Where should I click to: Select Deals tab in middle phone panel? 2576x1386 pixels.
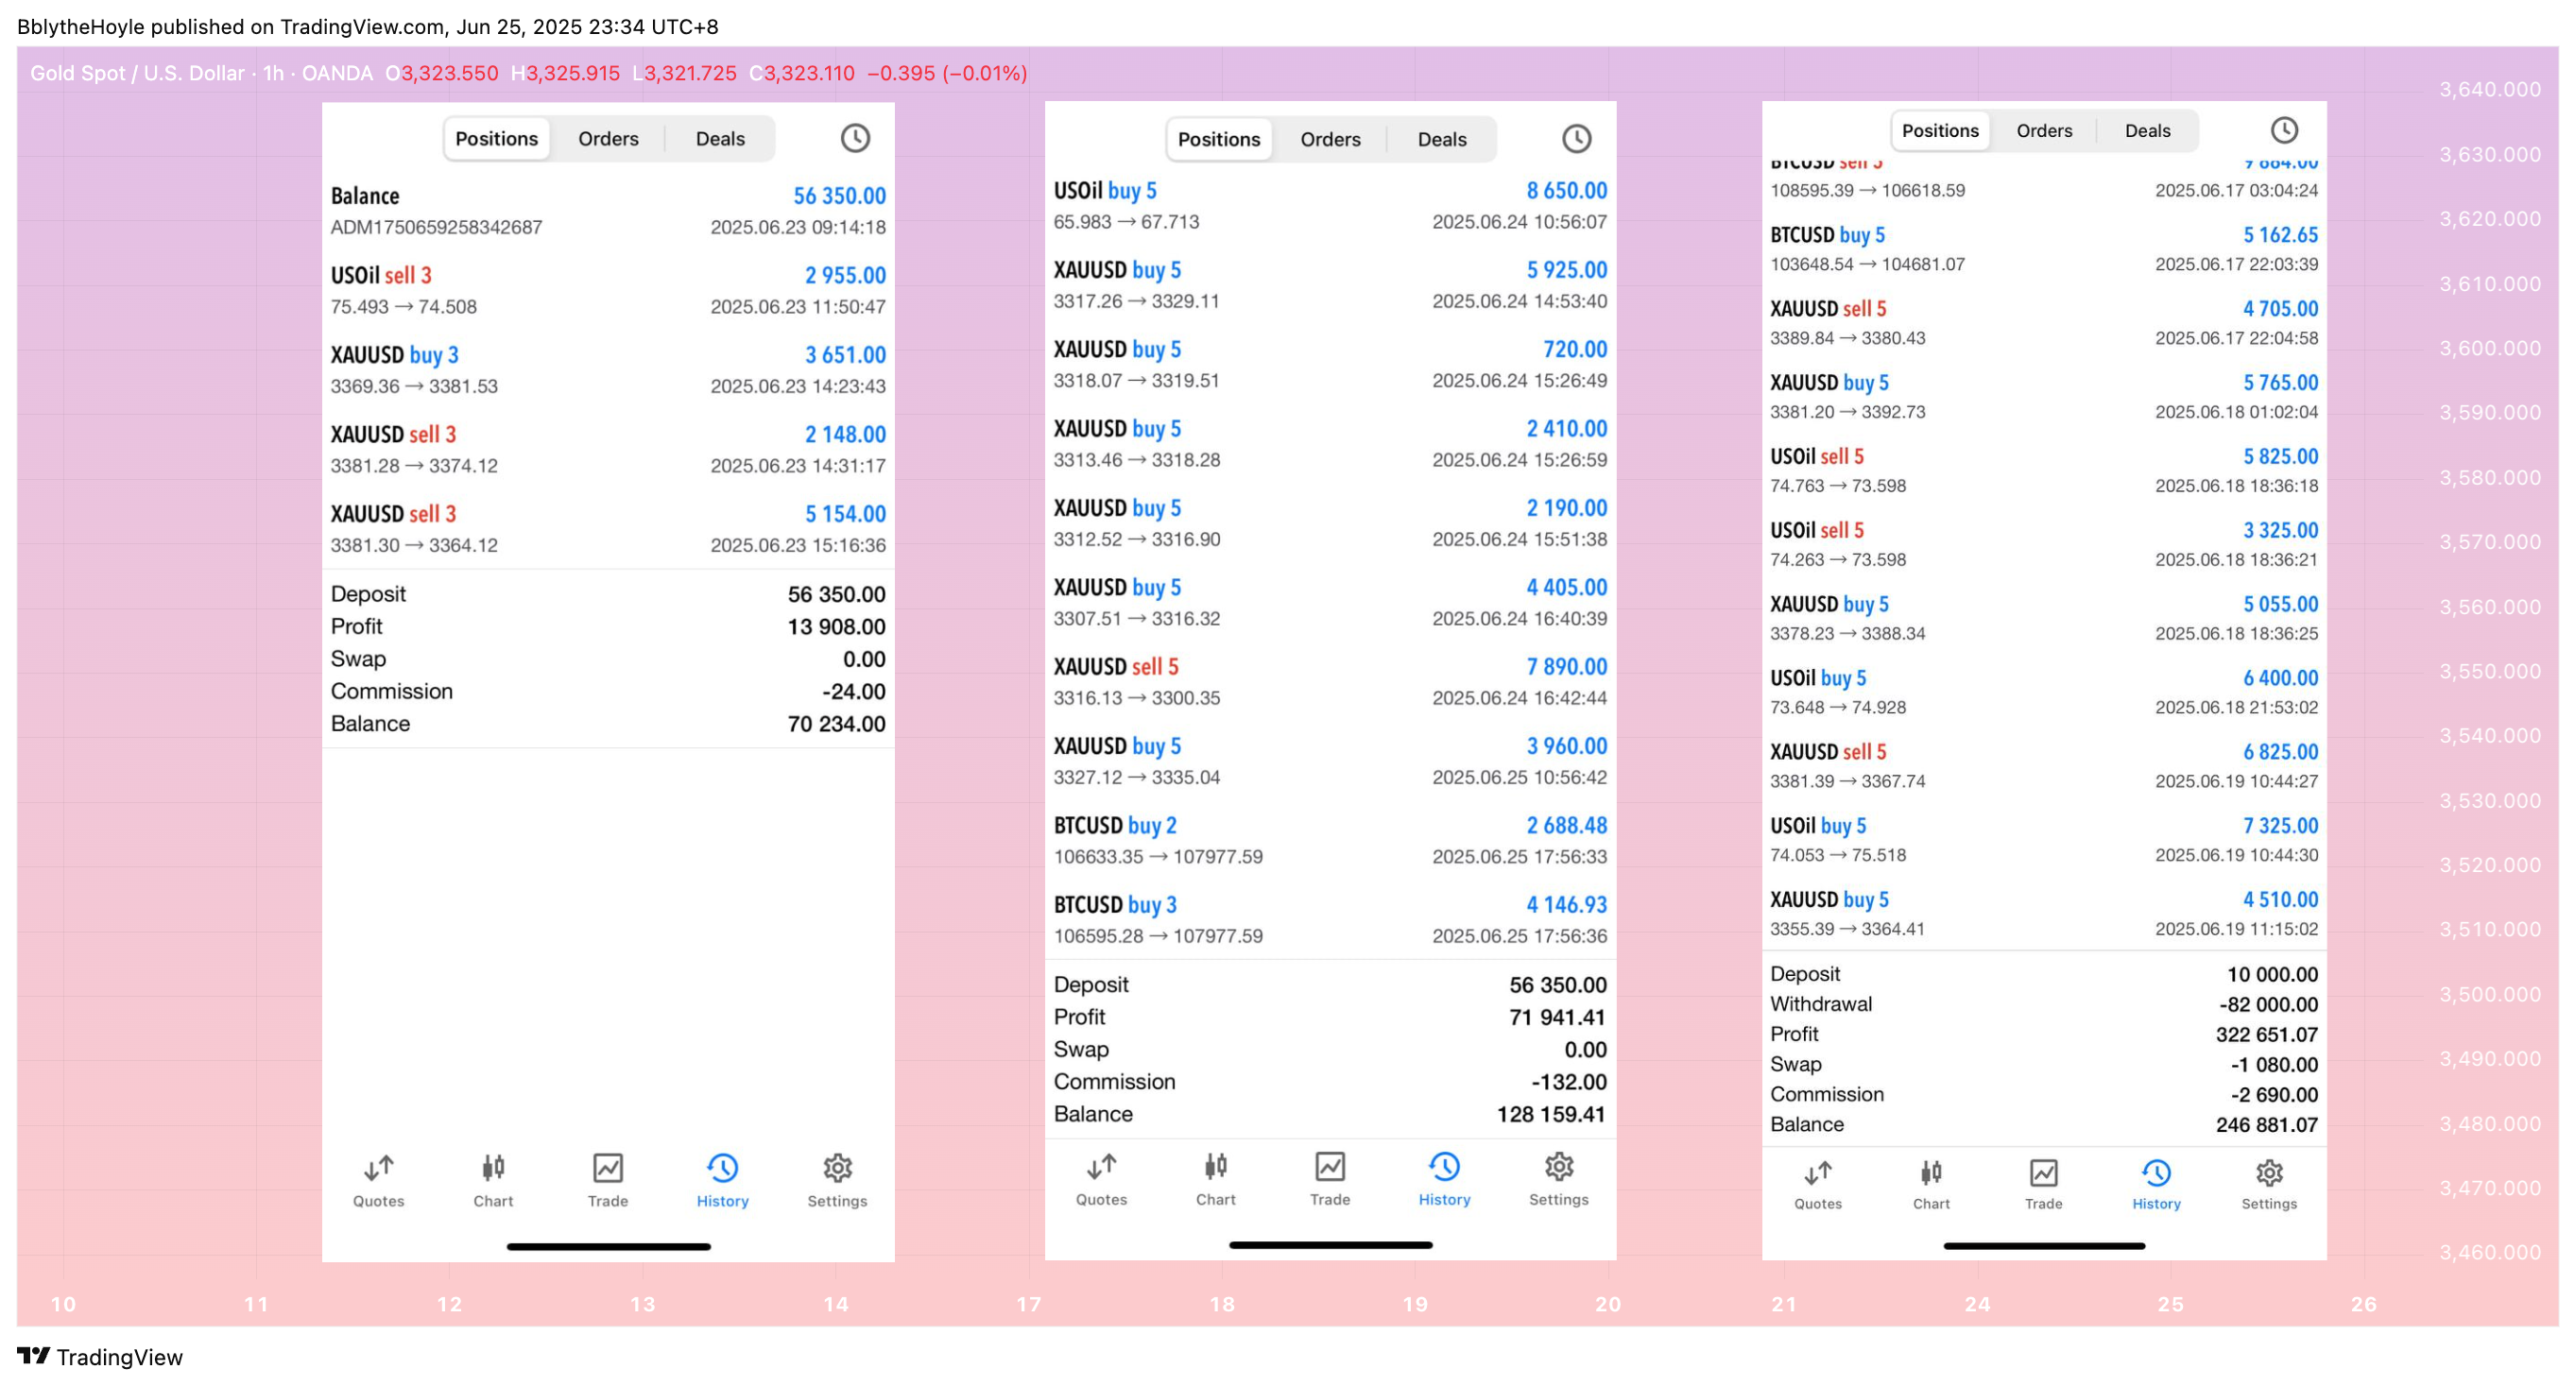point(1442,140)
